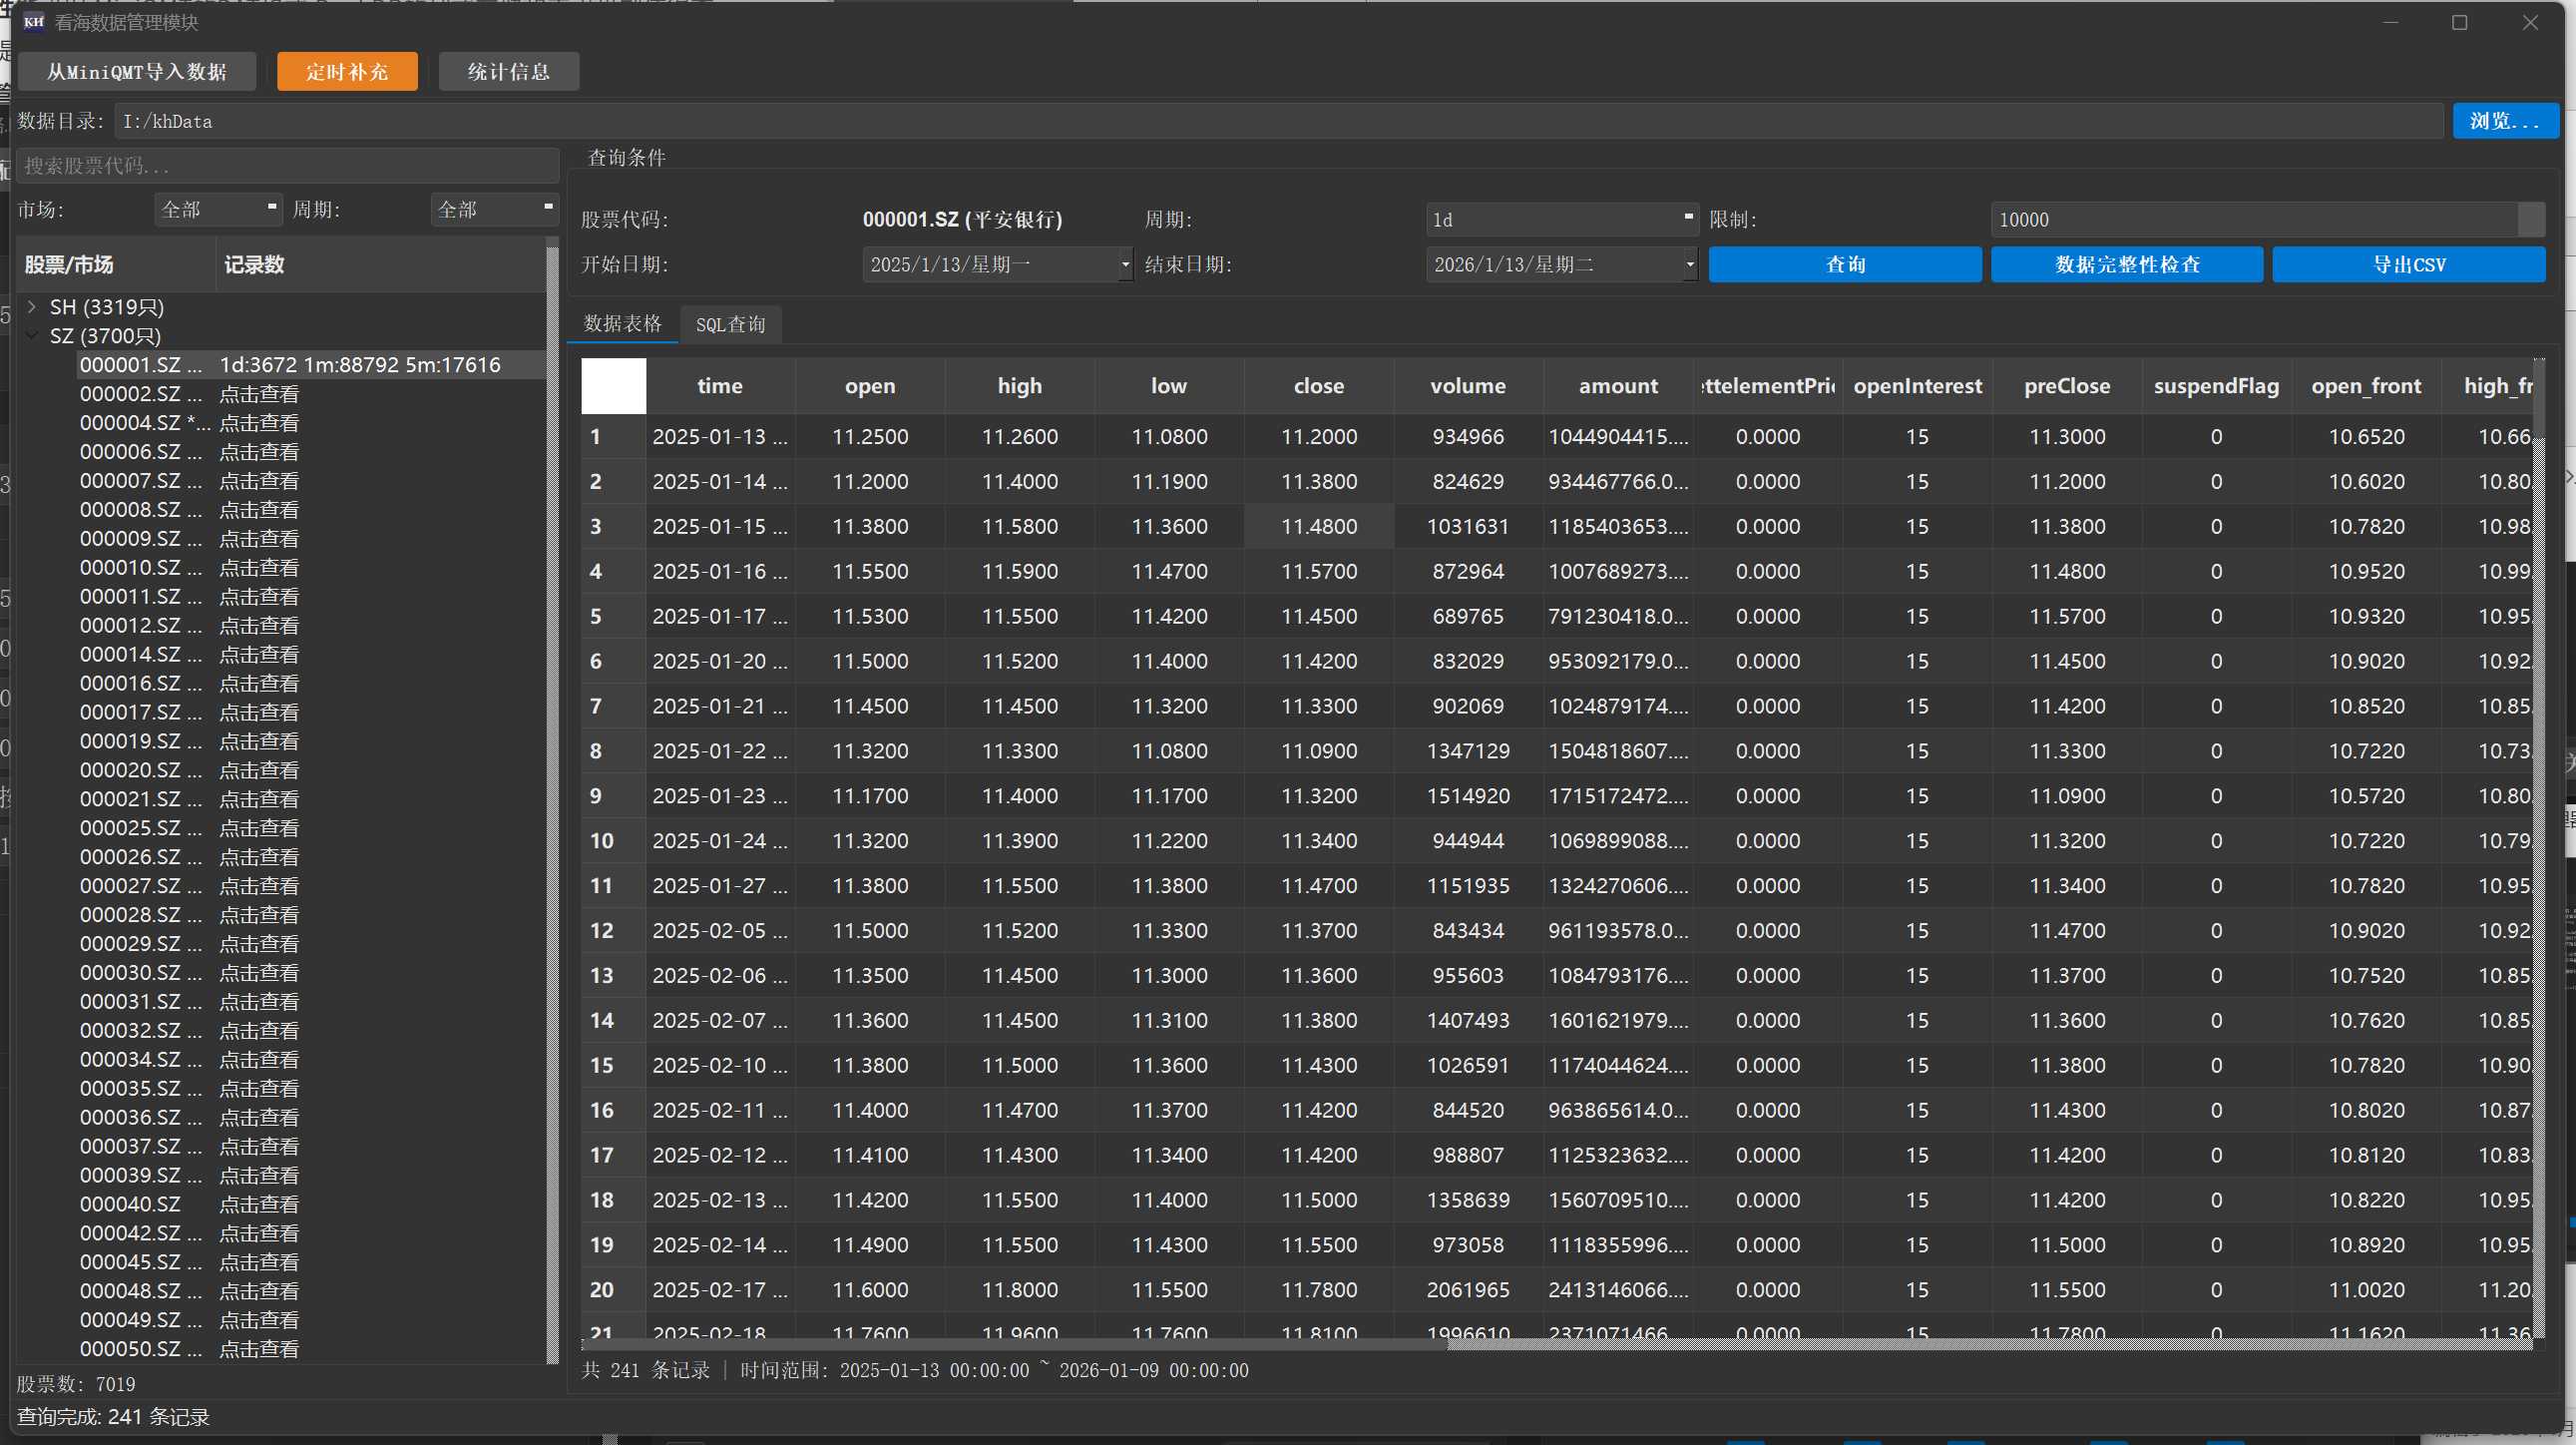Expand the SH (3319只) tree node

32,306
